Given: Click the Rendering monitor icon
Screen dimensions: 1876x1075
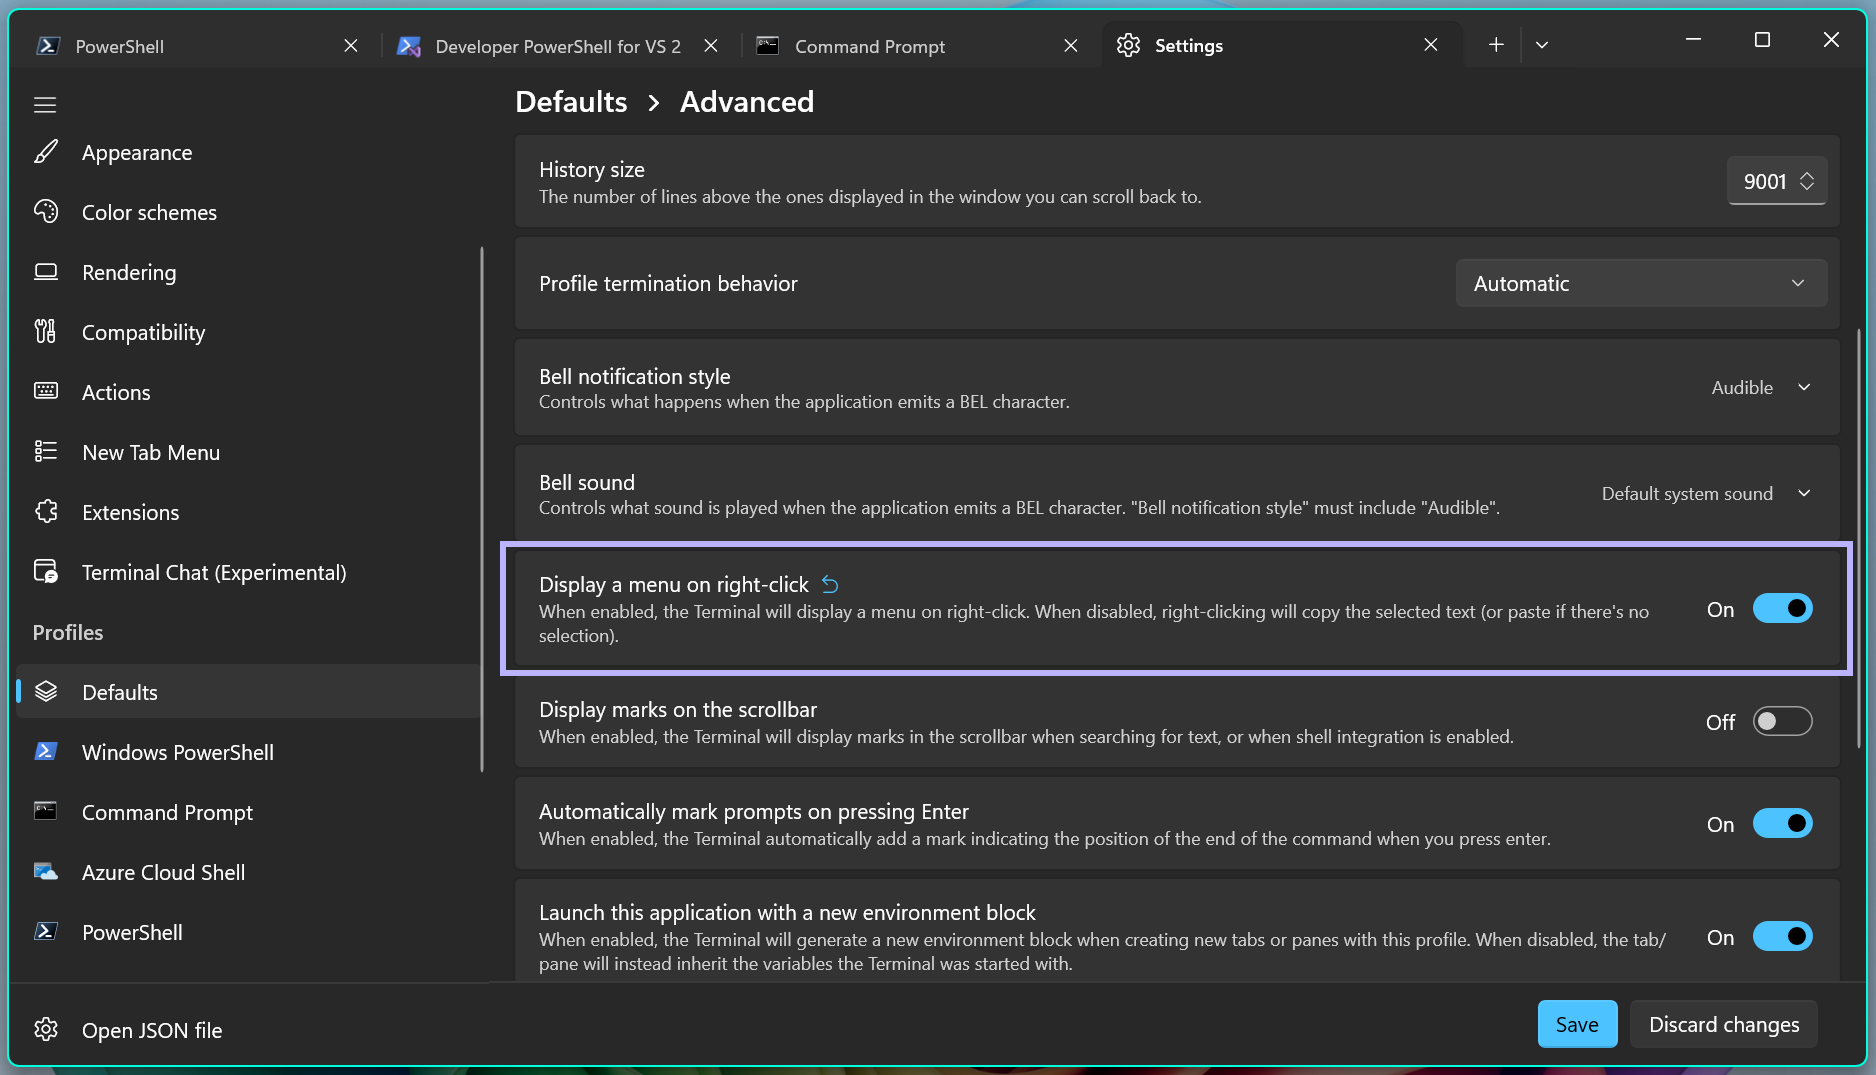Looking at the screenshot, I should click(46, 271).
